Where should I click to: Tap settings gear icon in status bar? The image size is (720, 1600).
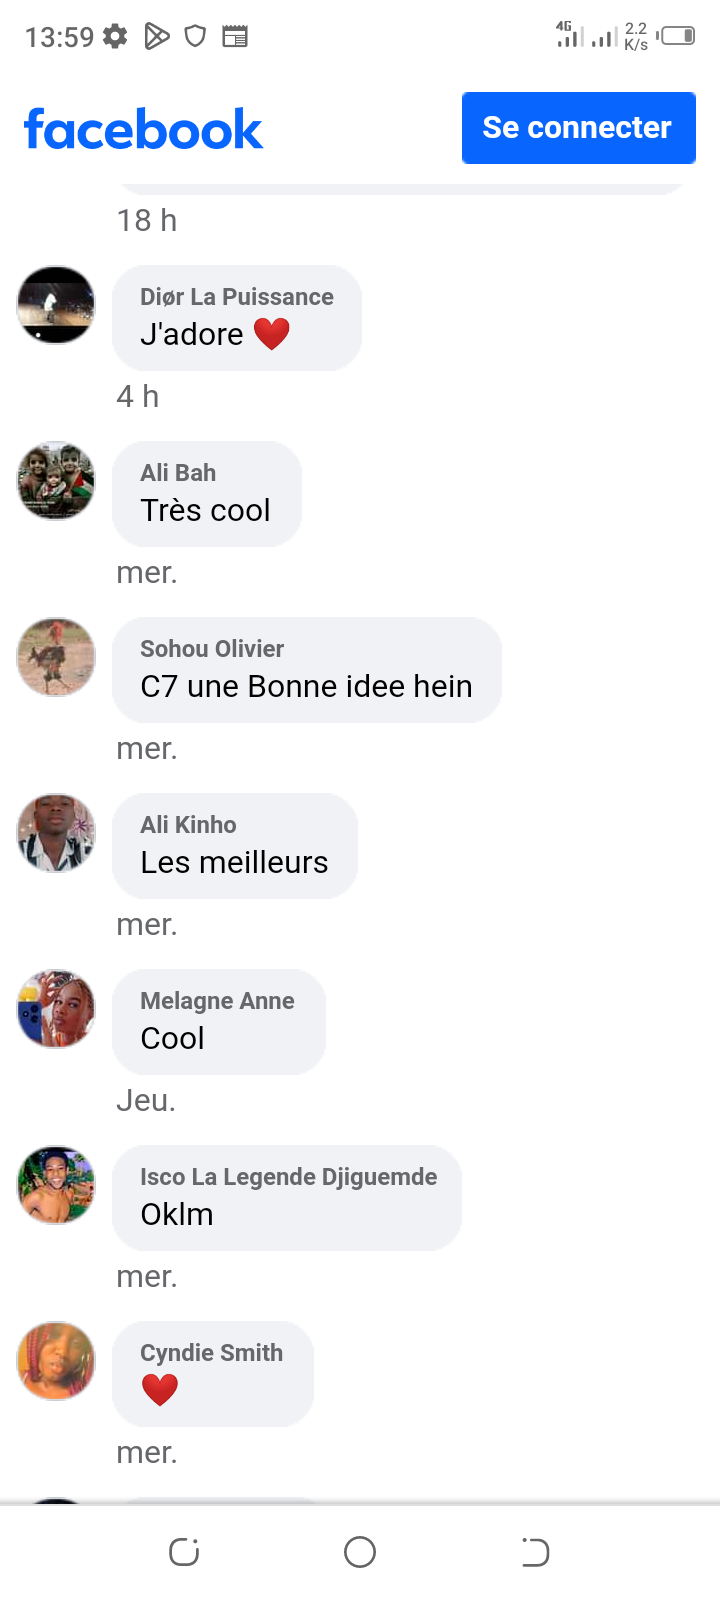pos(116,37)
